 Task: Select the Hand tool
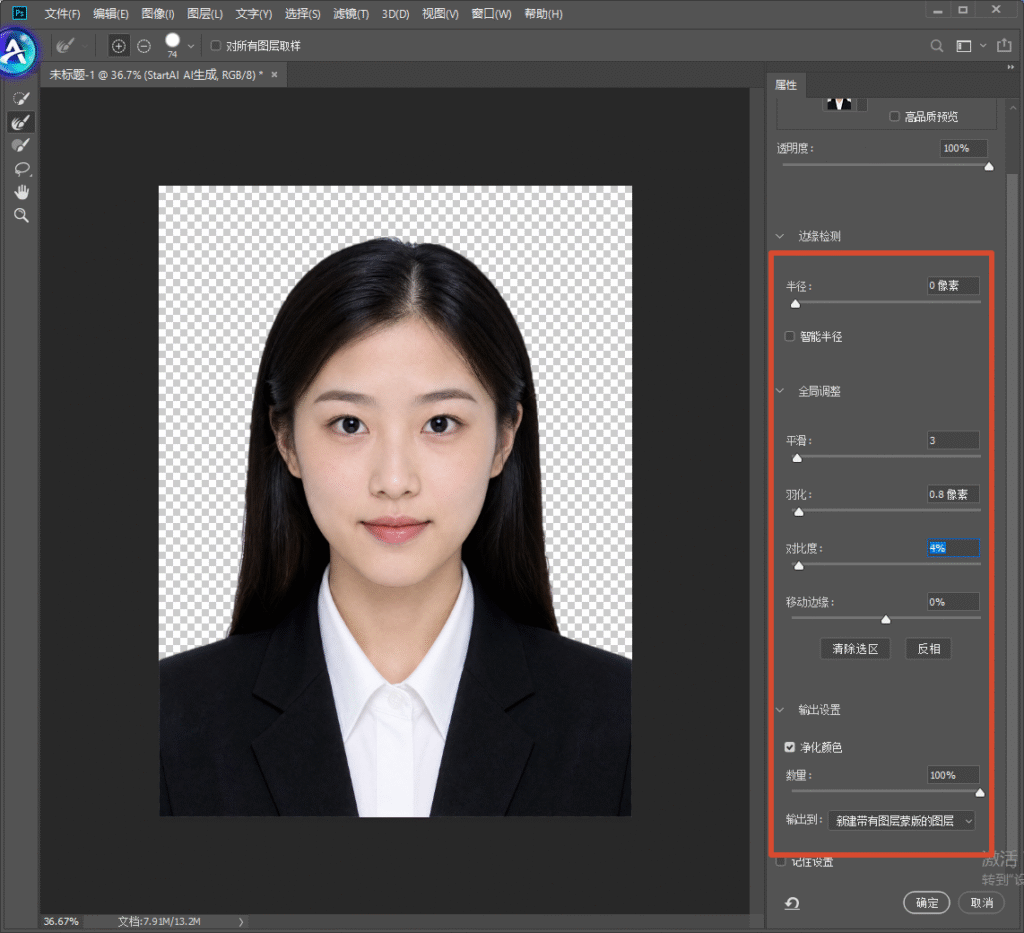pos(22,192)
